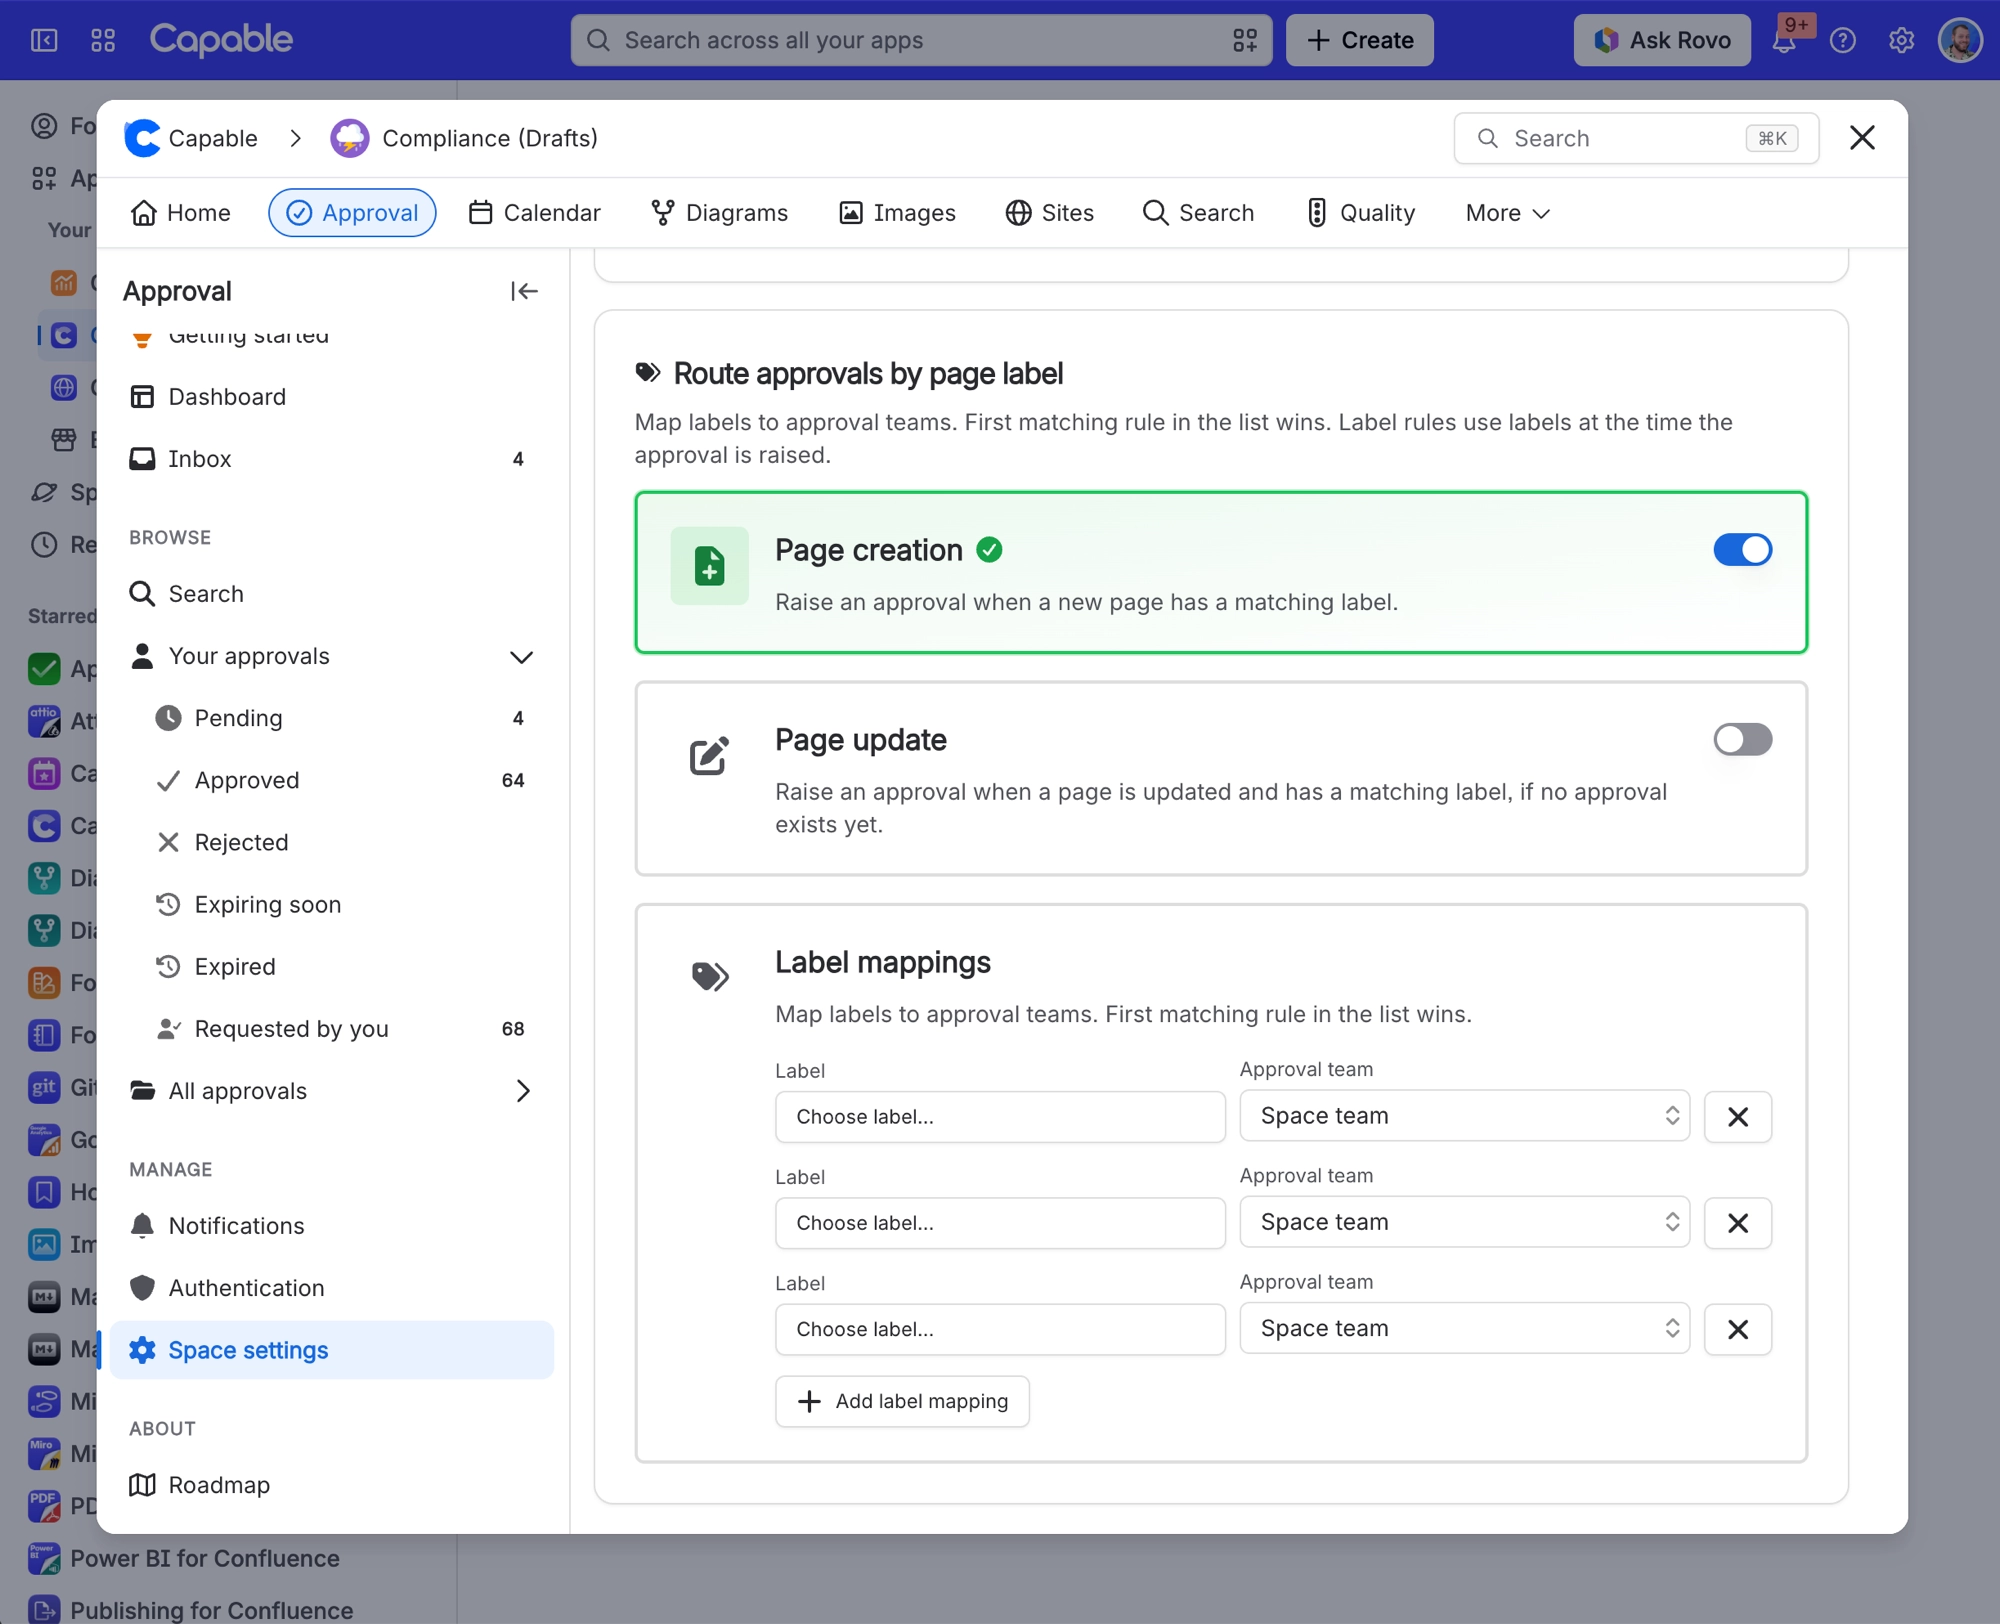
Task: Open the notifications bell icon
Action: coord(1784,40)
